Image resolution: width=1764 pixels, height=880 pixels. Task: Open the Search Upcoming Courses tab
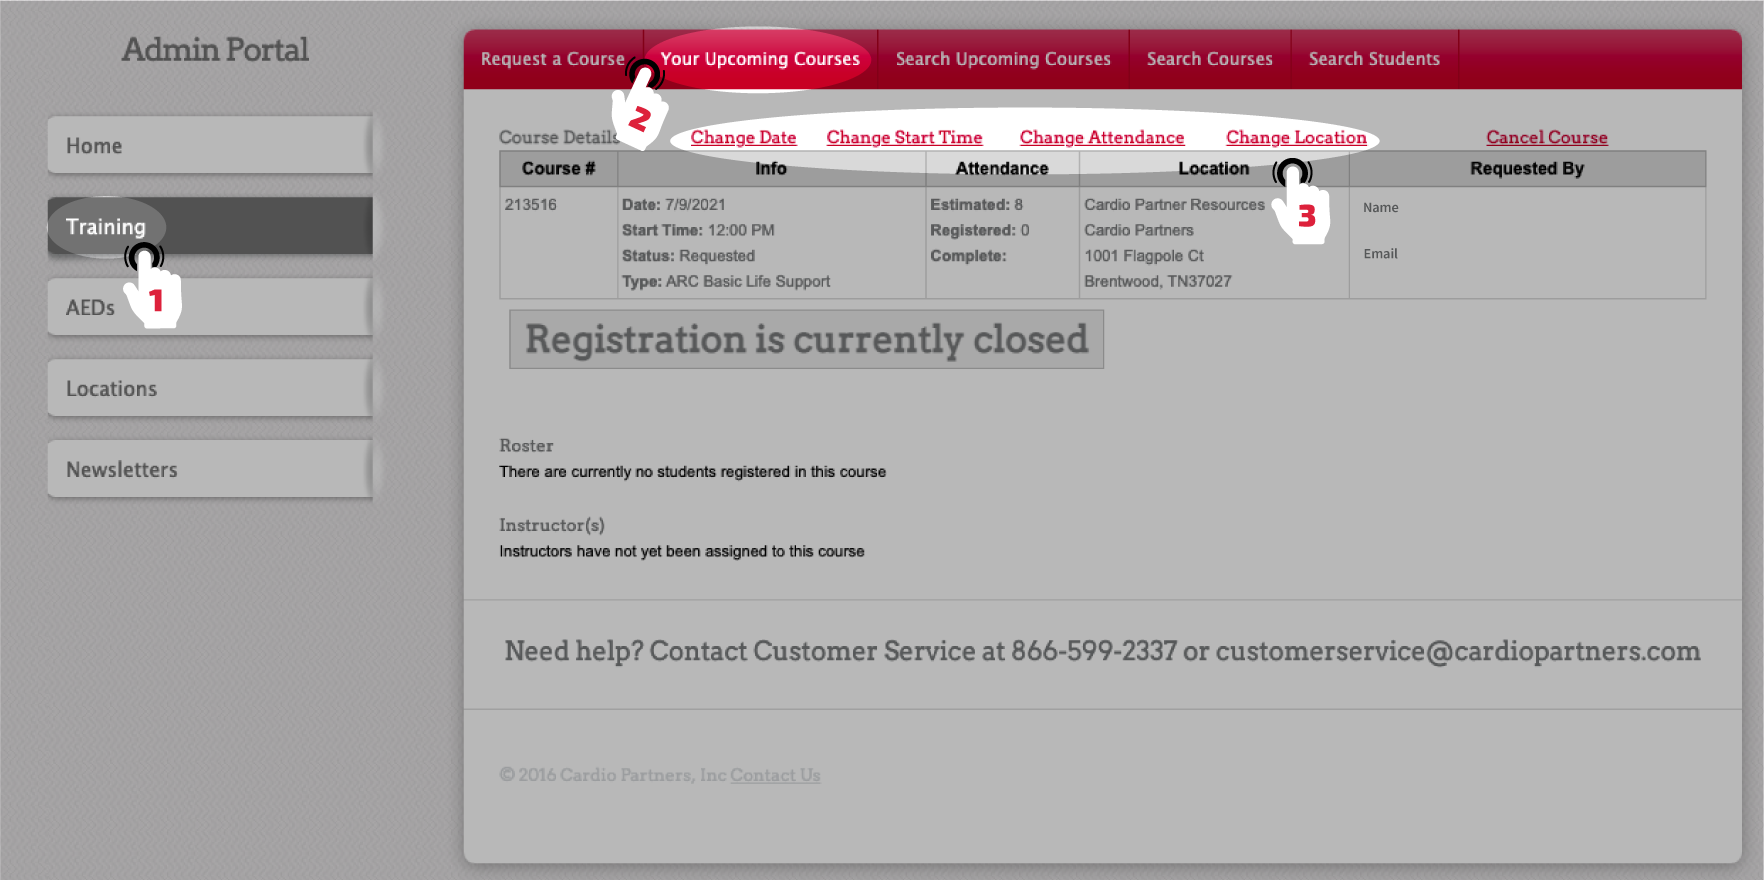click(1003, 59)
